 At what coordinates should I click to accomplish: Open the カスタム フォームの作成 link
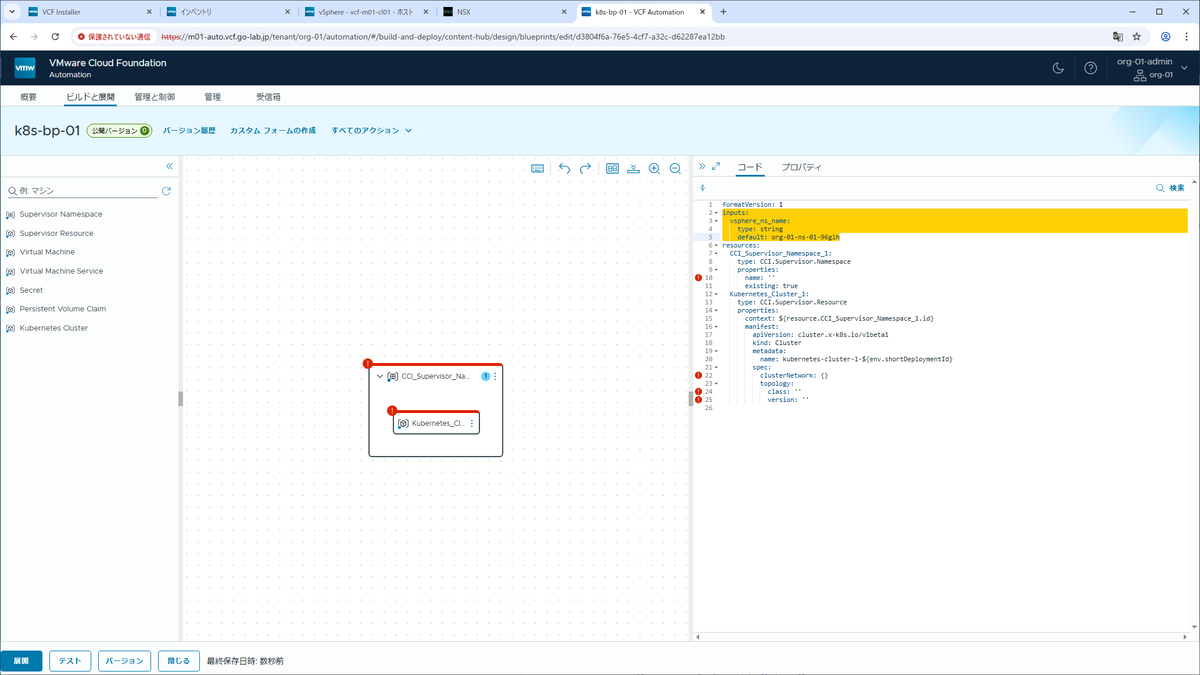(x=273, y=131)
